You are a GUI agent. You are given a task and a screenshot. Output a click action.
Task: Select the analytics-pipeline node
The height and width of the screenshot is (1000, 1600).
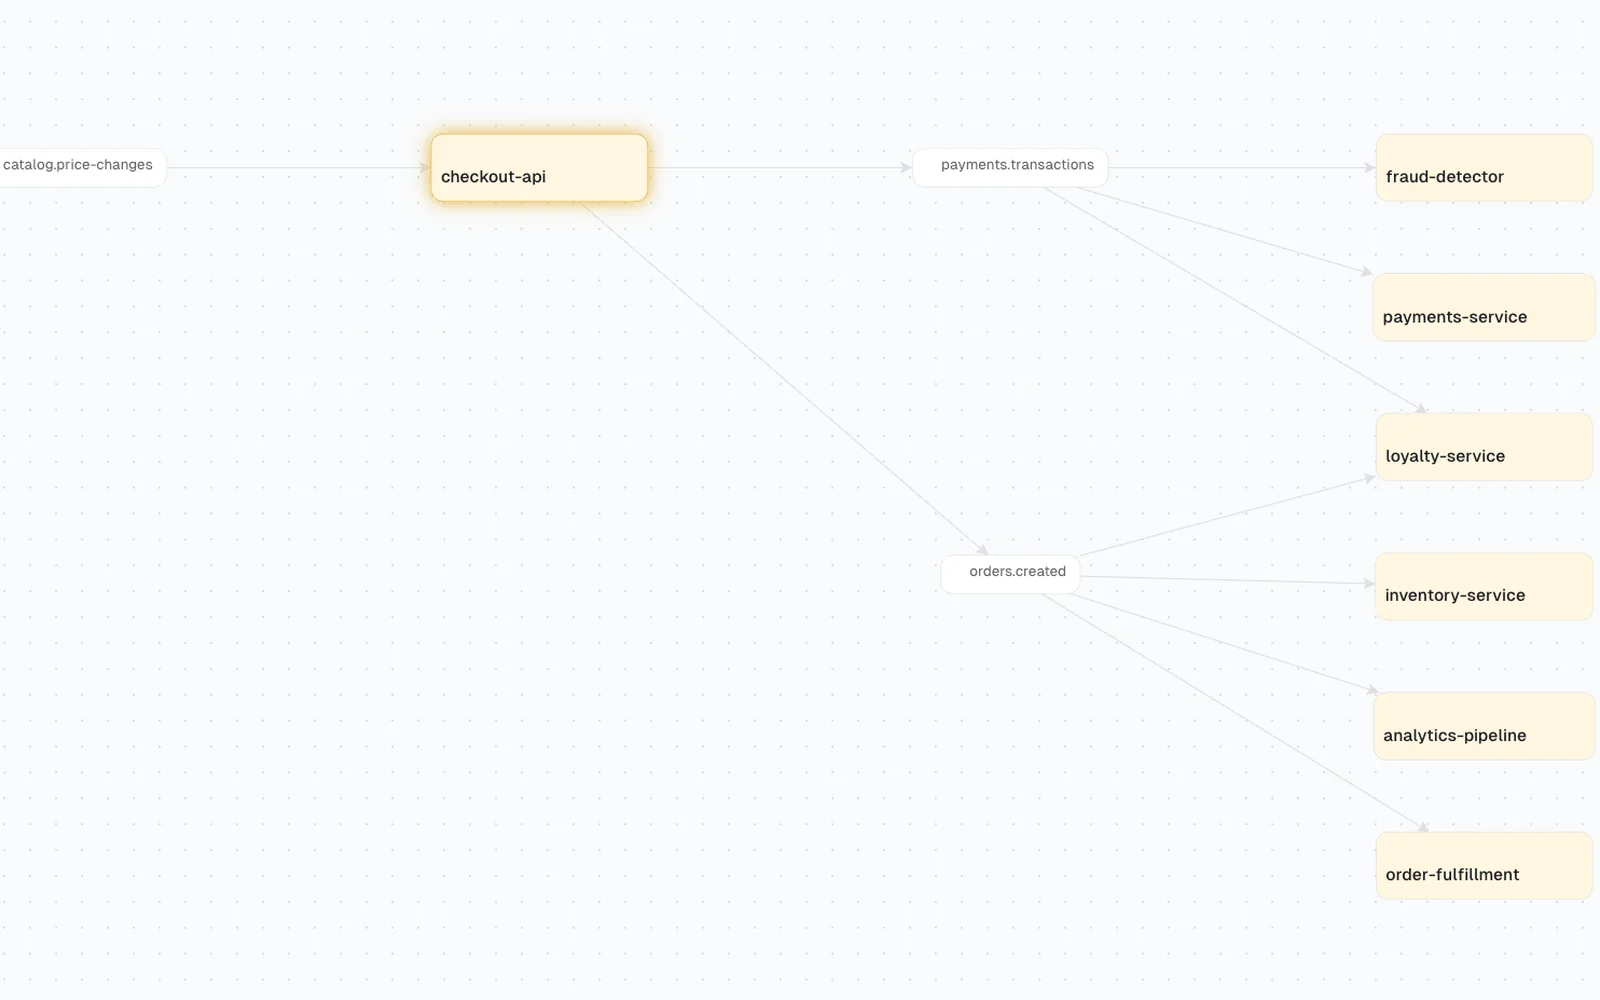[x=1484, y=726]
